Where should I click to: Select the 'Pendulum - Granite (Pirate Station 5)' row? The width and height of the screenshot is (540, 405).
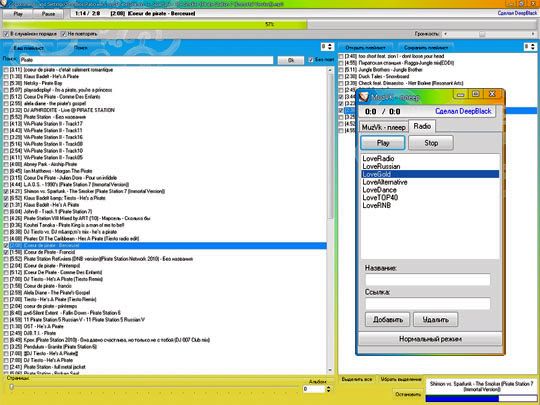(x=165, y=347)
